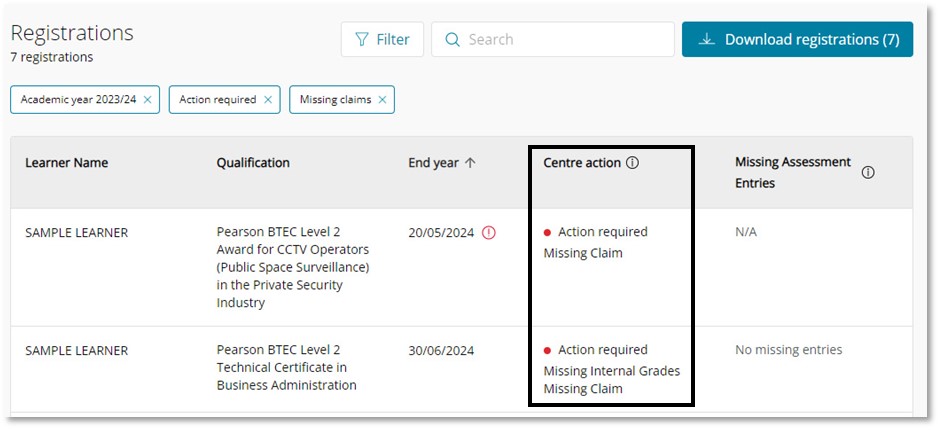Open Missing Assessment Entries info icon
Screen dimensions: 940x430
(x=867, y=172)
